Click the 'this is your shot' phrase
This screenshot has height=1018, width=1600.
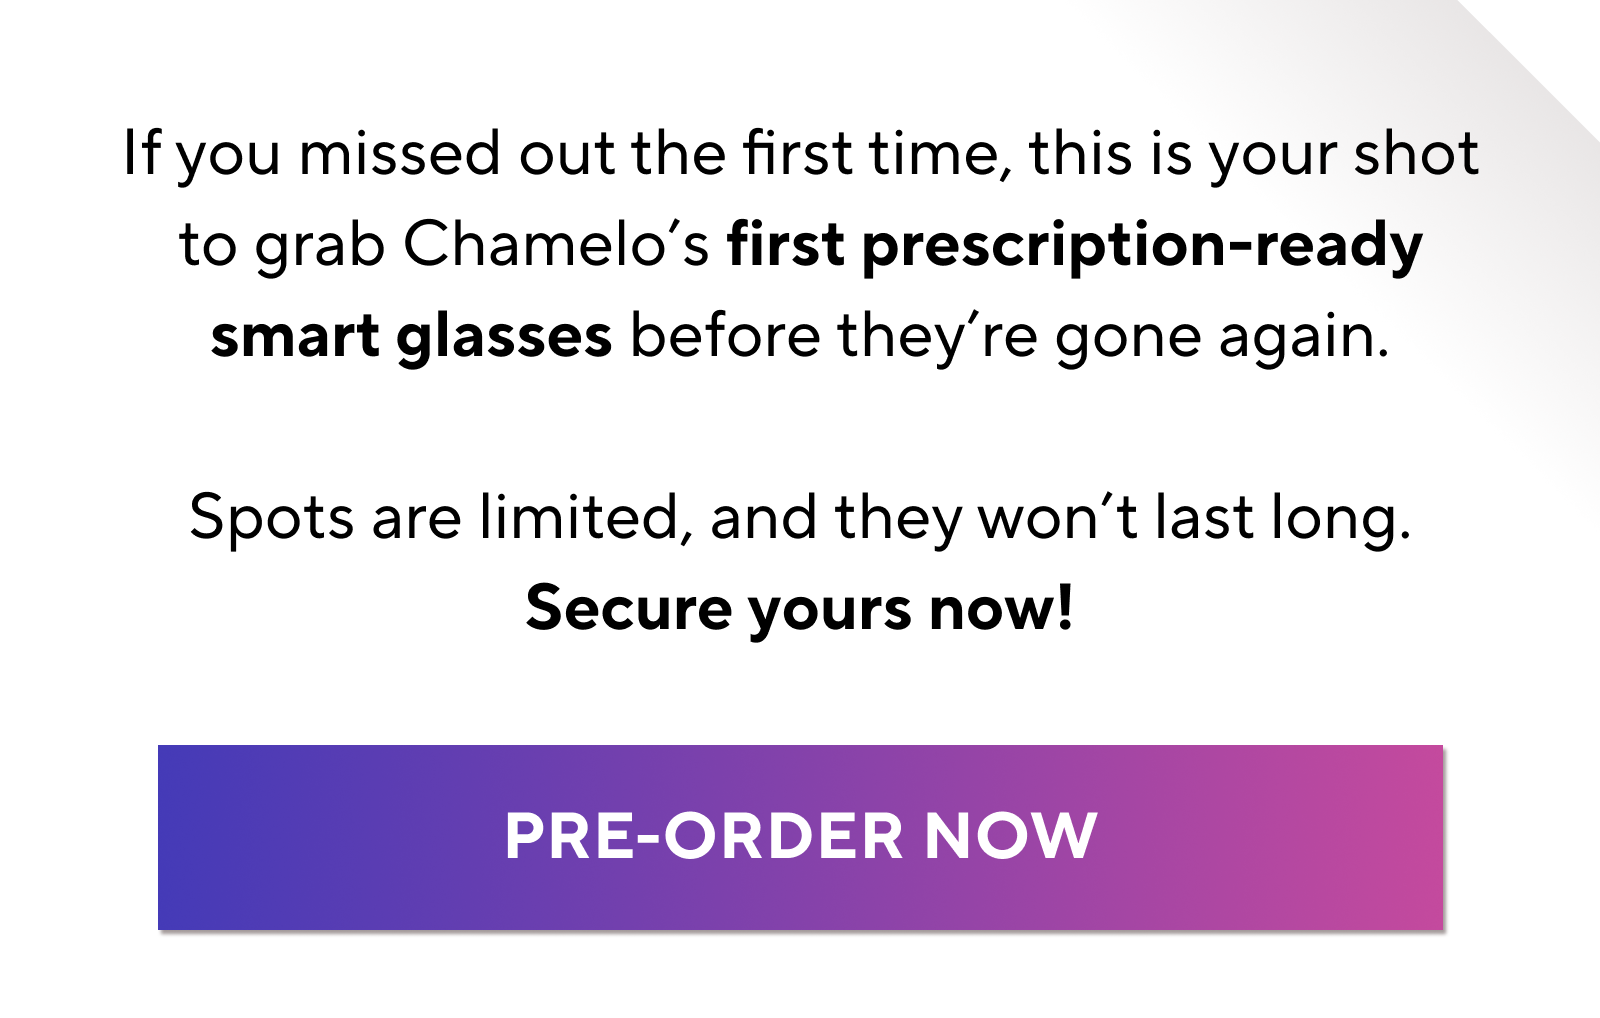tap(1254, 155)
